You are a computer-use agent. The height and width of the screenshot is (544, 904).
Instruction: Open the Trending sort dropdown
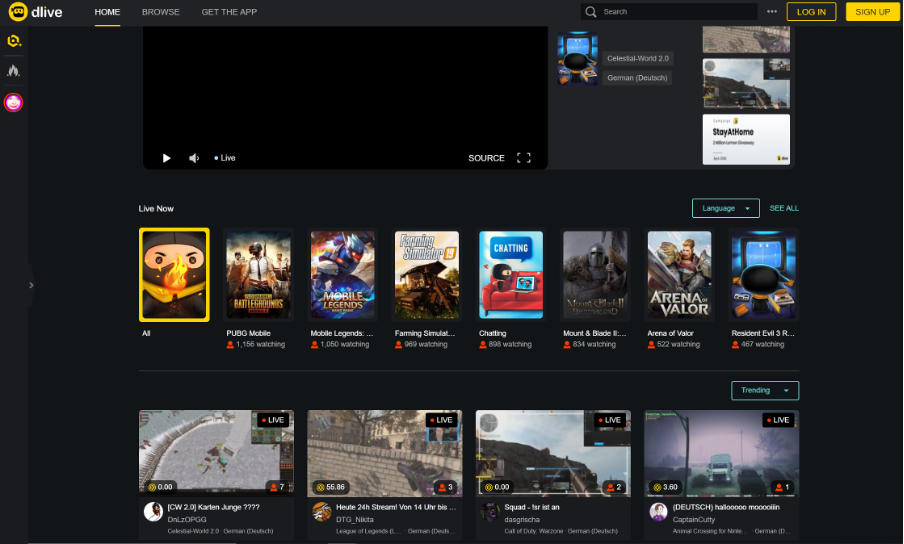click(765, 390)
